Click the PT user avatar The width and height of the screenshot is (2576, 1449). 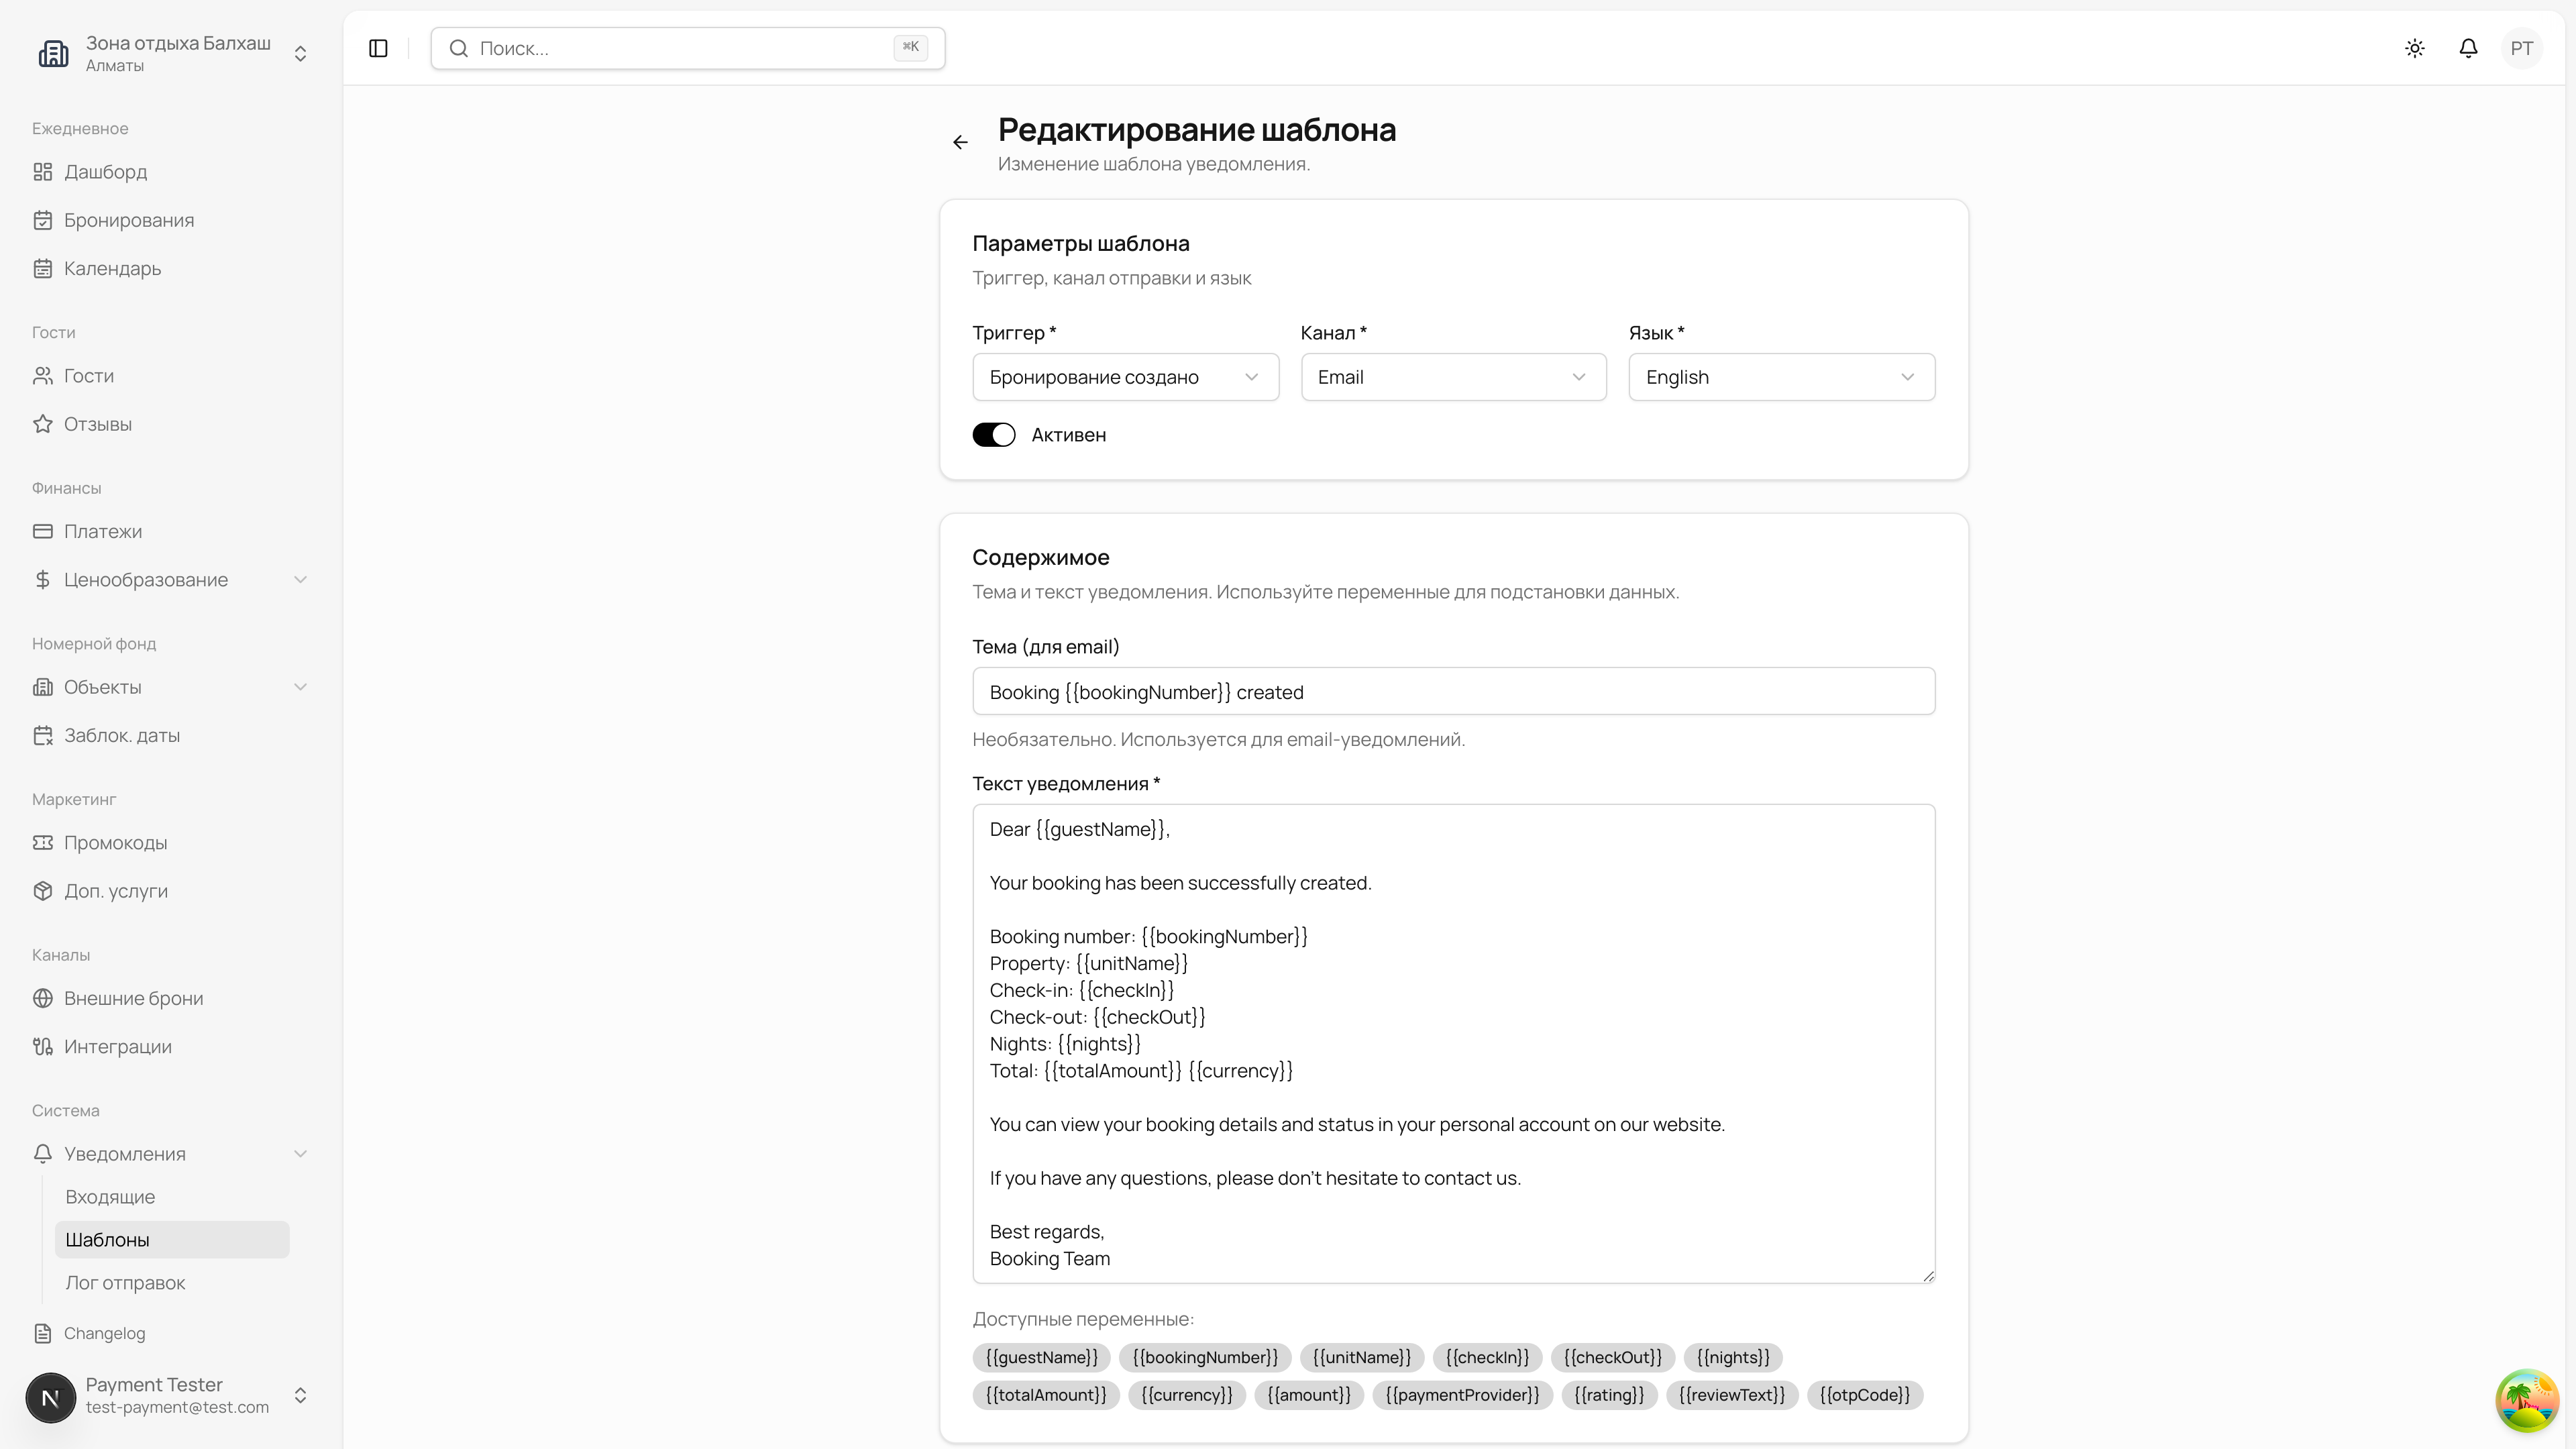(x=2521, y=48)
